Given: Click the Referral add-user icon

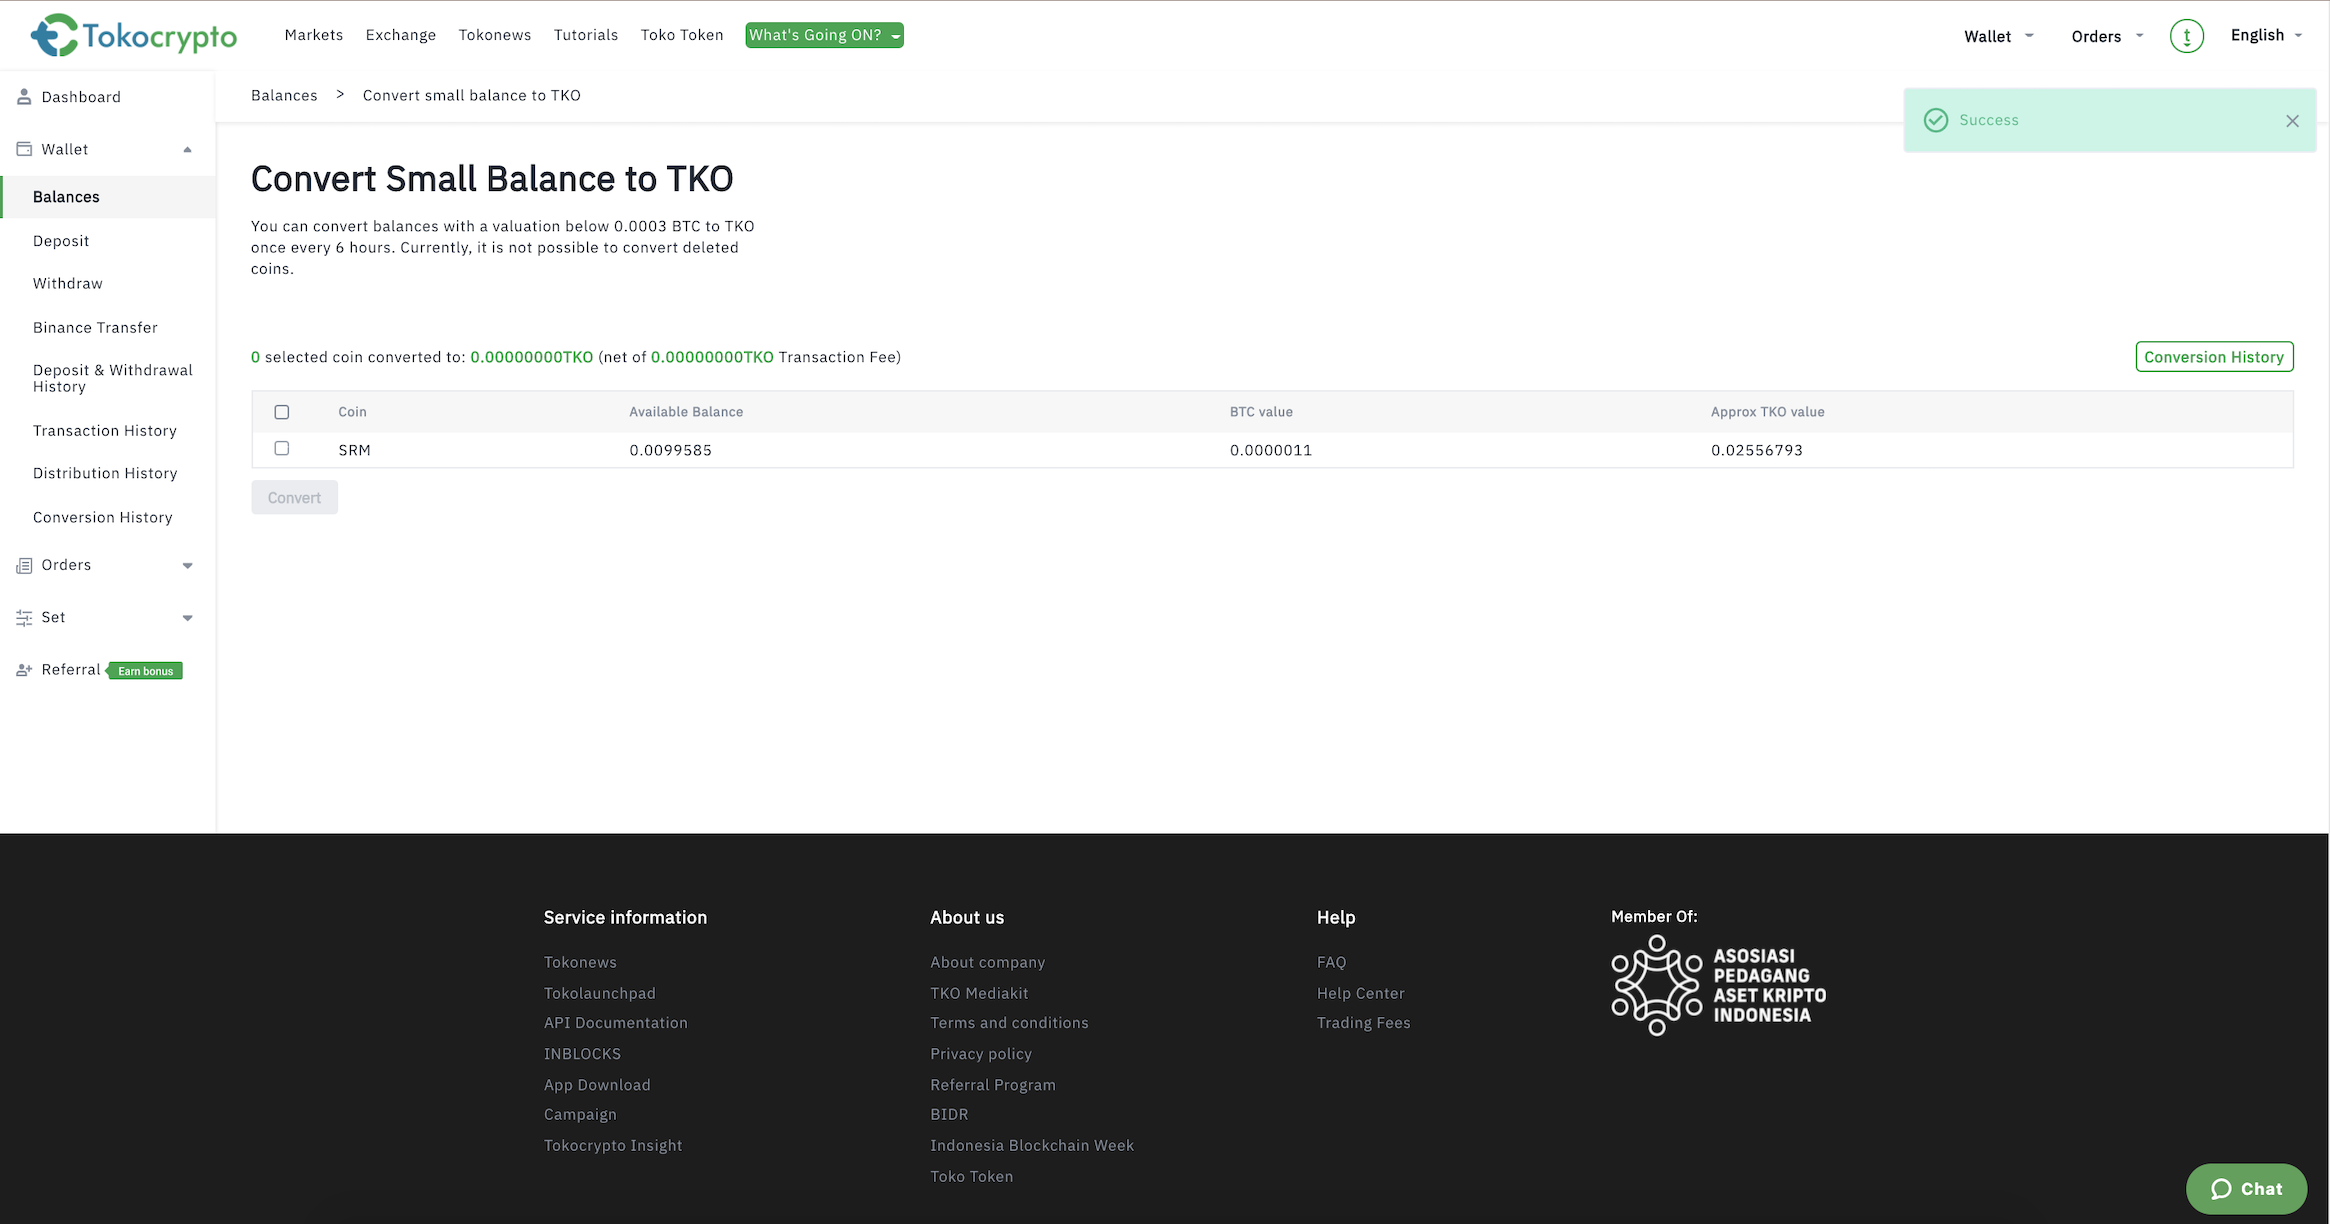Looking at the screenshot, I should click(x=24, y=670).
